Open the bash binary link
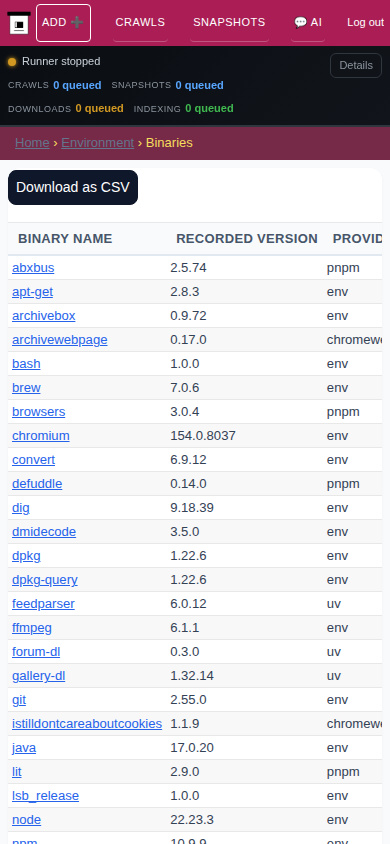The width and height of the screenshot is (390, 844). point(26,363)
